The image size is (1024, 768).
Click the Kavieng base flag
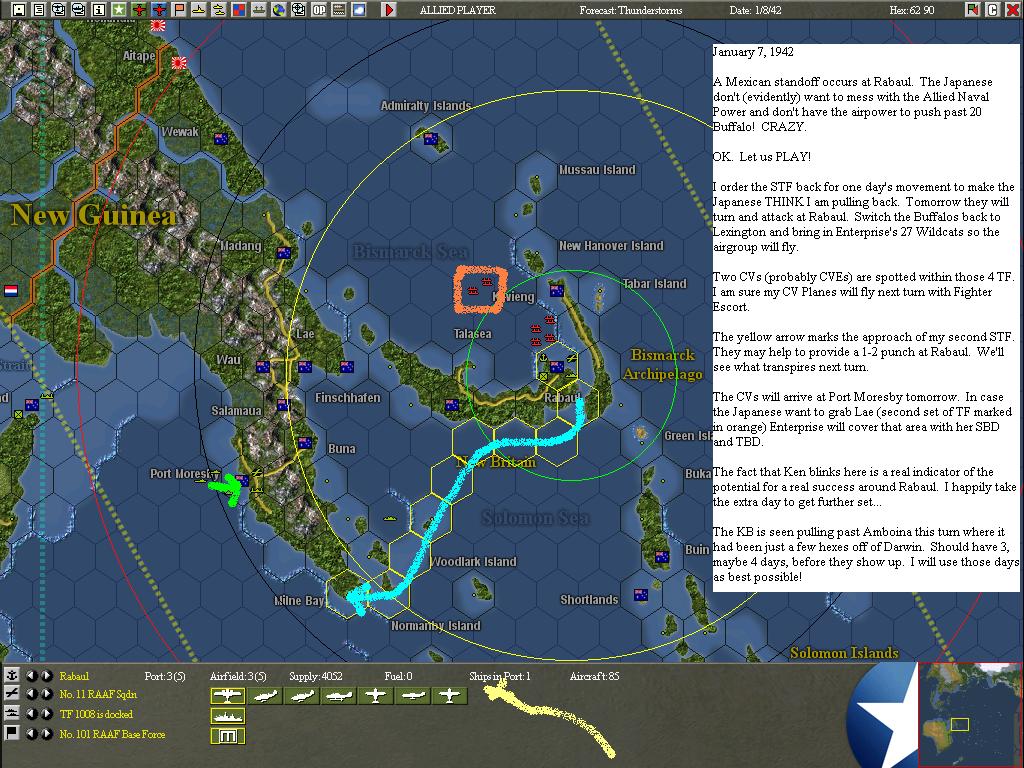556,291
